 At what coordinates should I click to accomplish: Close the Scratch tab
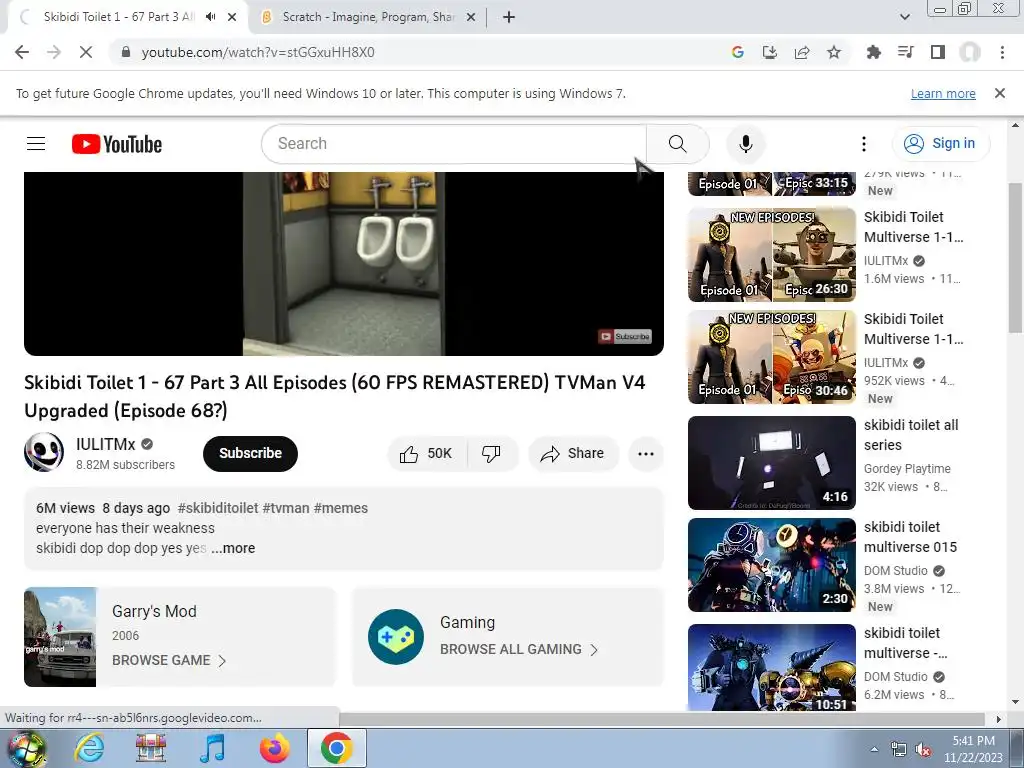coord(470,17)
